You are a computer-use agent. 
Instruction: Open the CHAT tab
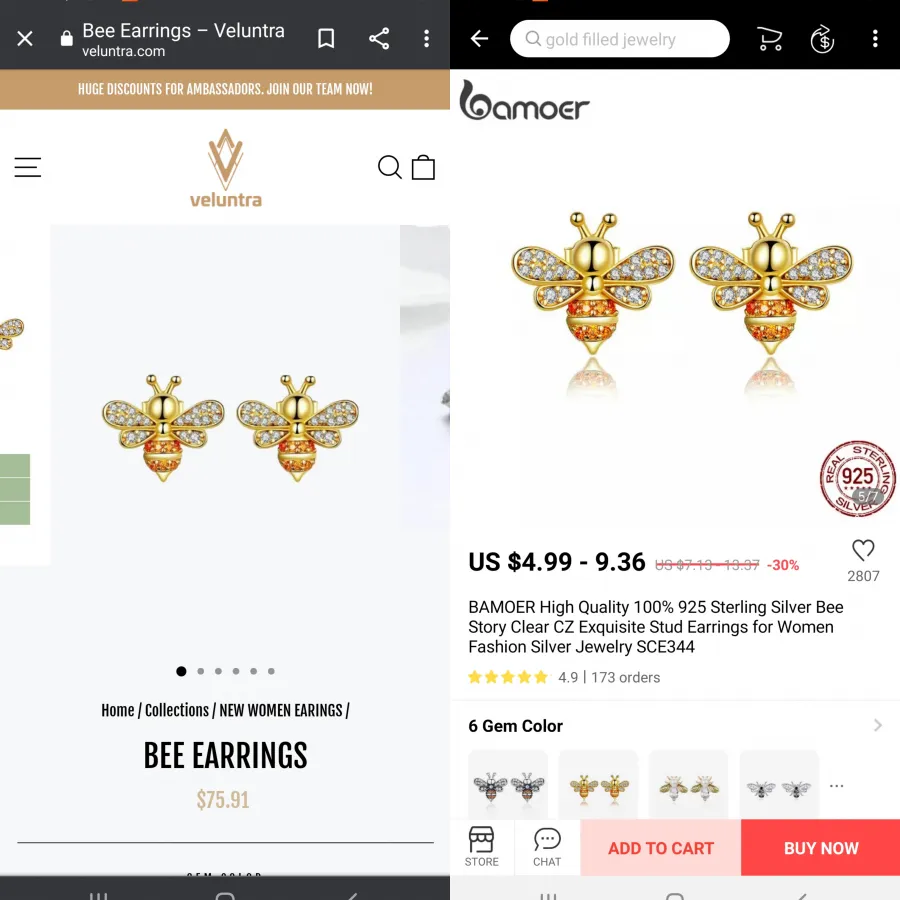pos(547,847)
